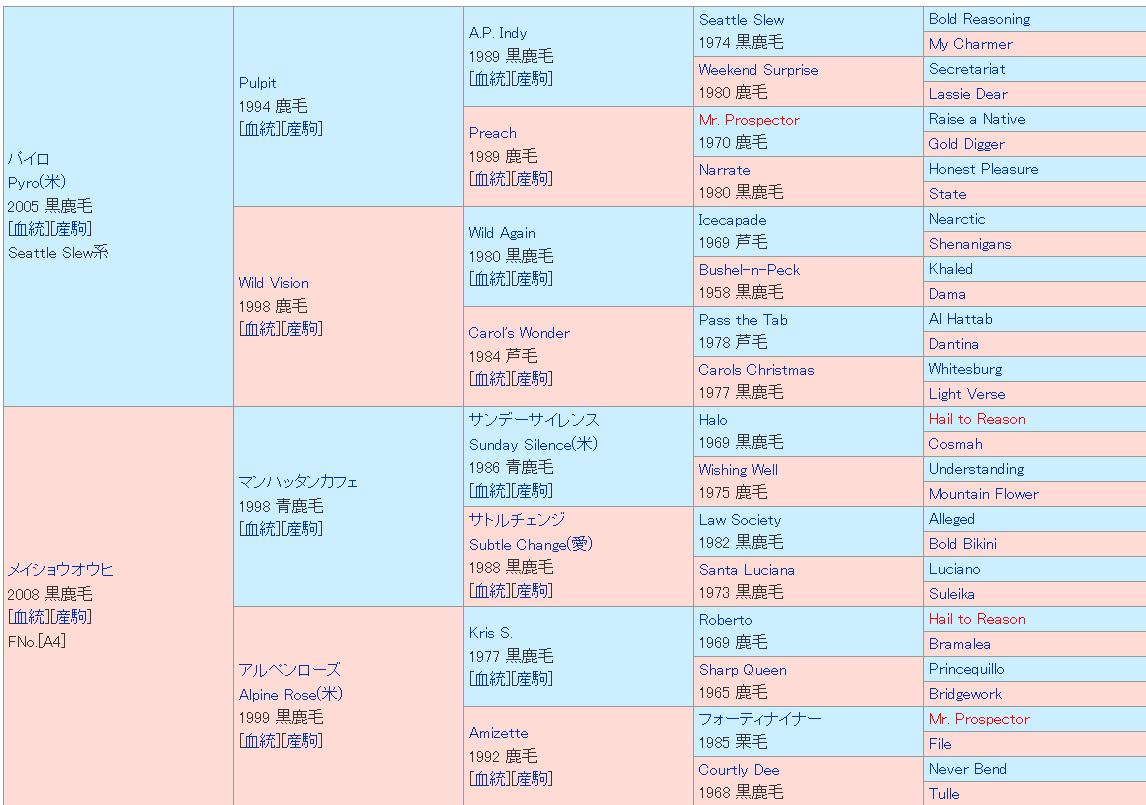Open the Alpine Rose link
The width and height of the screenshot is (1146, 805).
coord(290,694)
